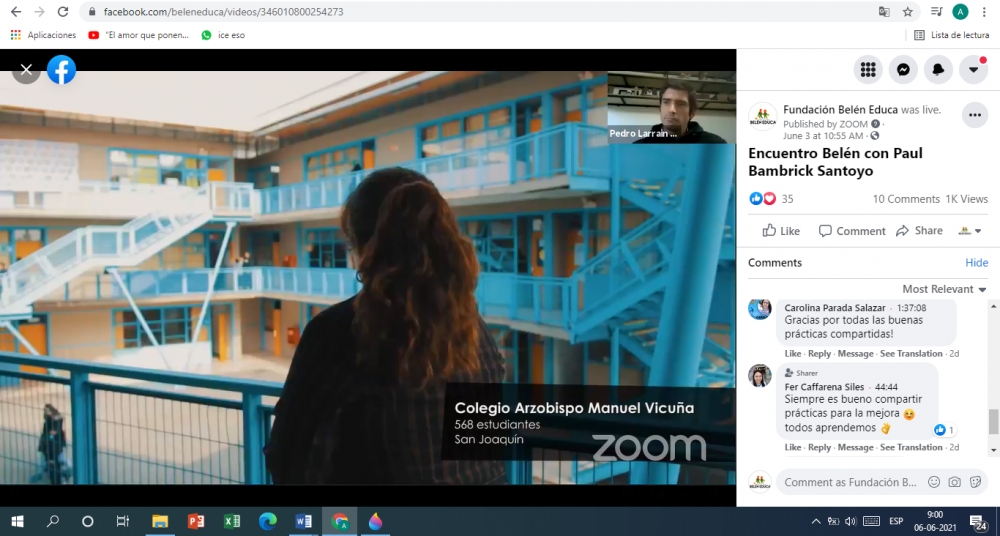Open Excel from taskbar

click(232, 521)
